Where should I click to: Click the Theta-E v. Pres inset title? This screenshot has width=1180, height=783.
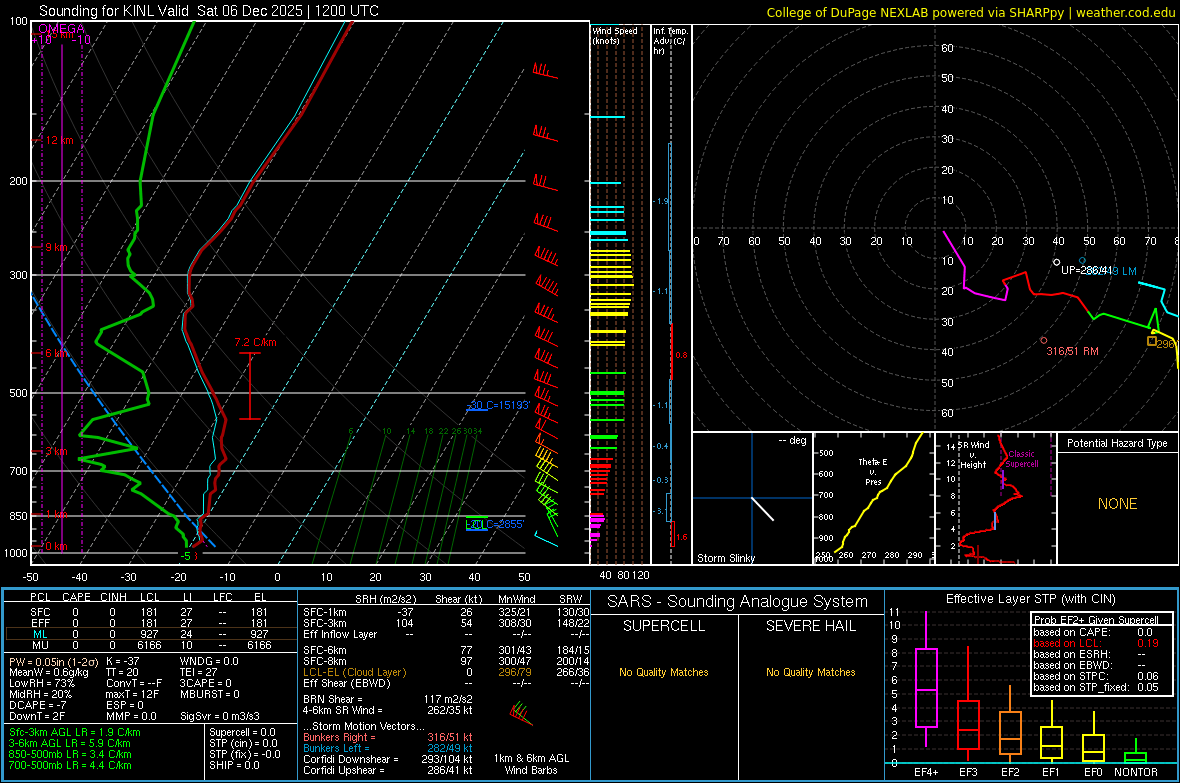[873, 471]
